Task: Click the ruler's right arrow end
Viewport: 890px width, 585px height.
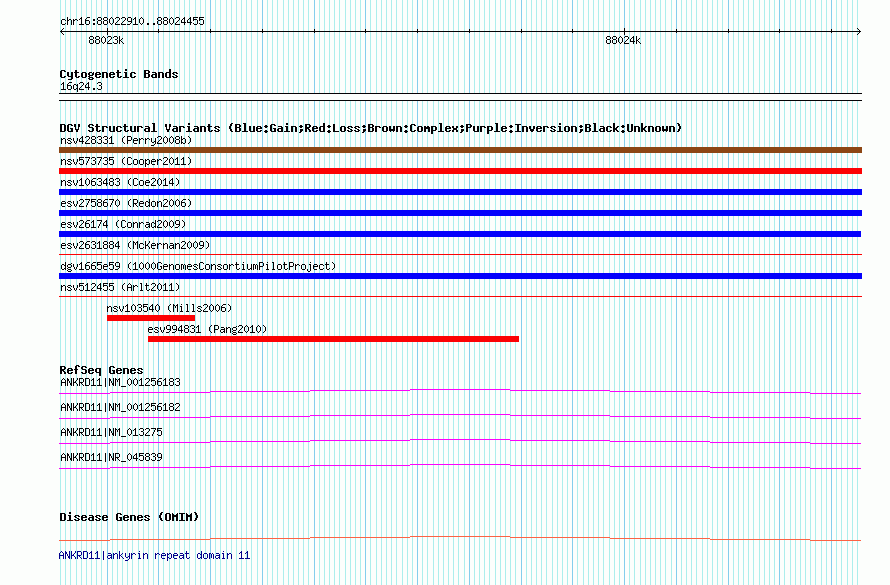Action: [859, 32]
